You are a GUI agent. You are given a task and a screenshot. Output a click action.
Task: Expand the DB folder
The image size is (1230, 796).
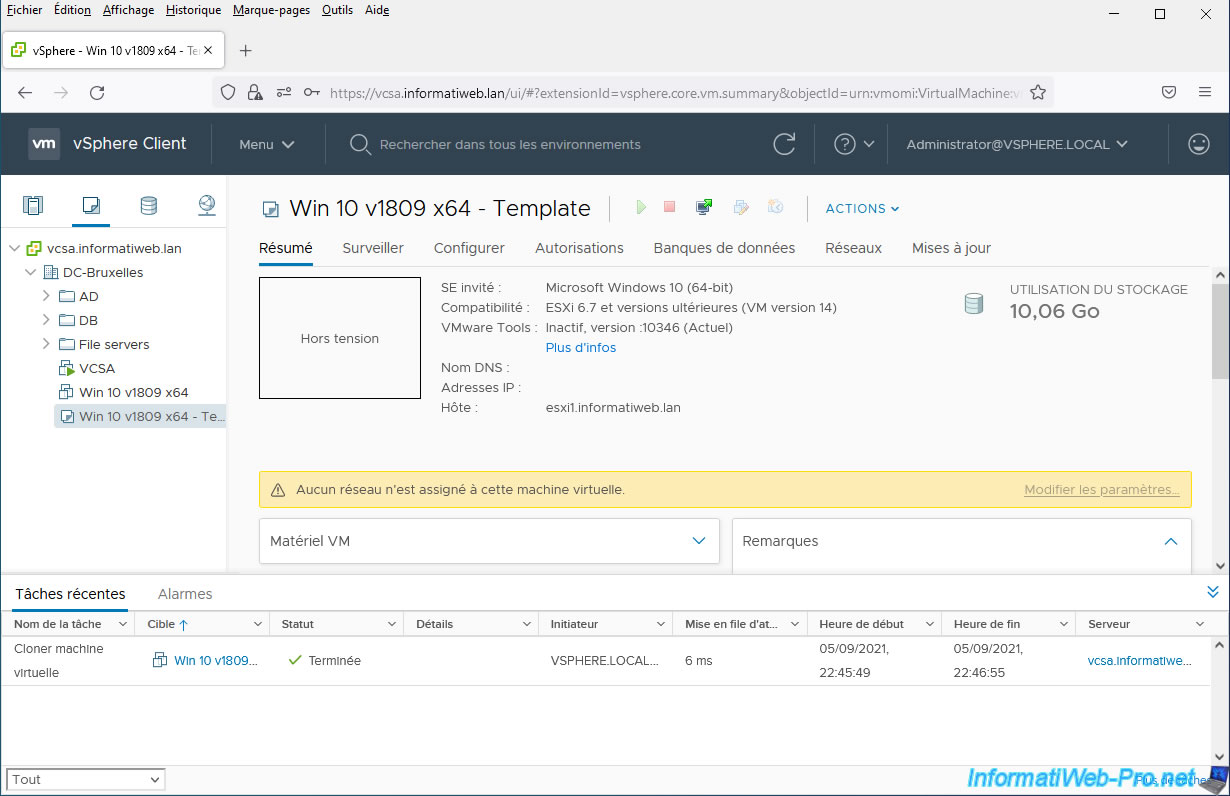click(x=46, y=320)
